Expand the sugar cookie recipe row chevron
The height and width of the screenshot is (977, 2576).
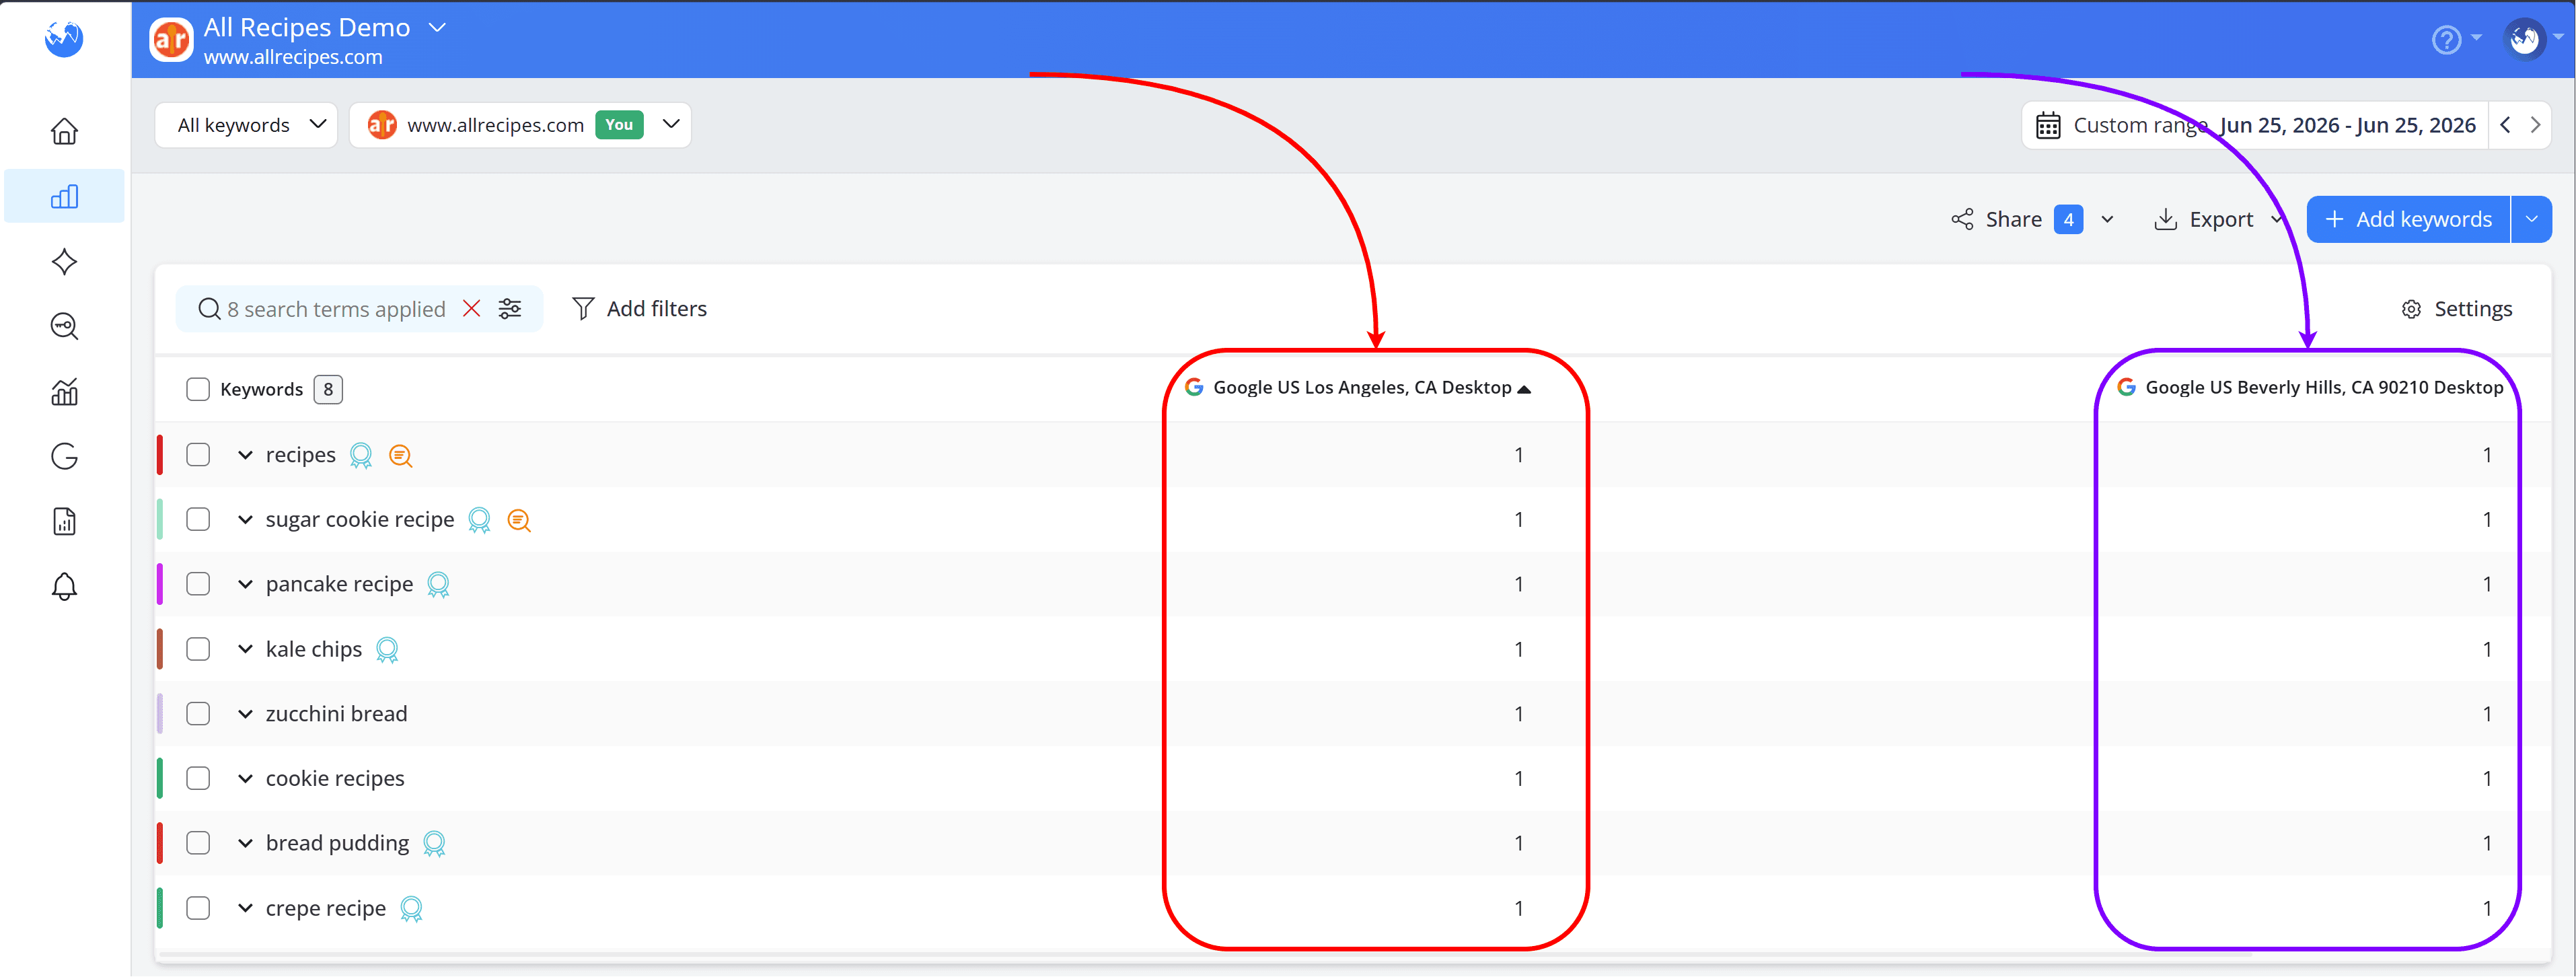pos(245,520)
